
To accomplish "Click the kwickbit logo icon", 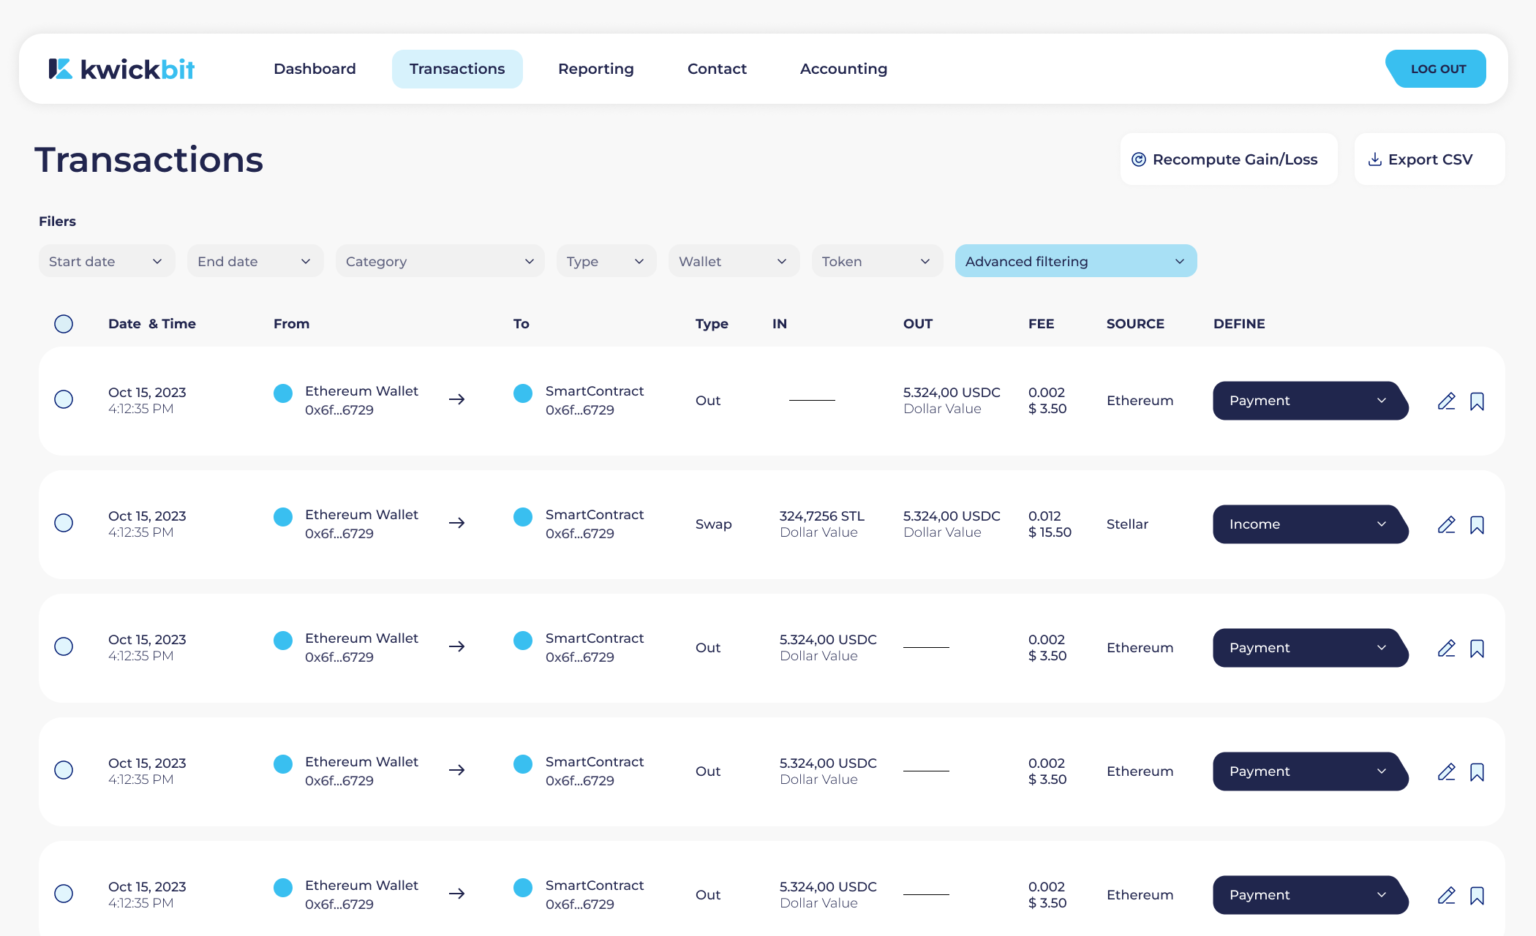I will [60, 69].
